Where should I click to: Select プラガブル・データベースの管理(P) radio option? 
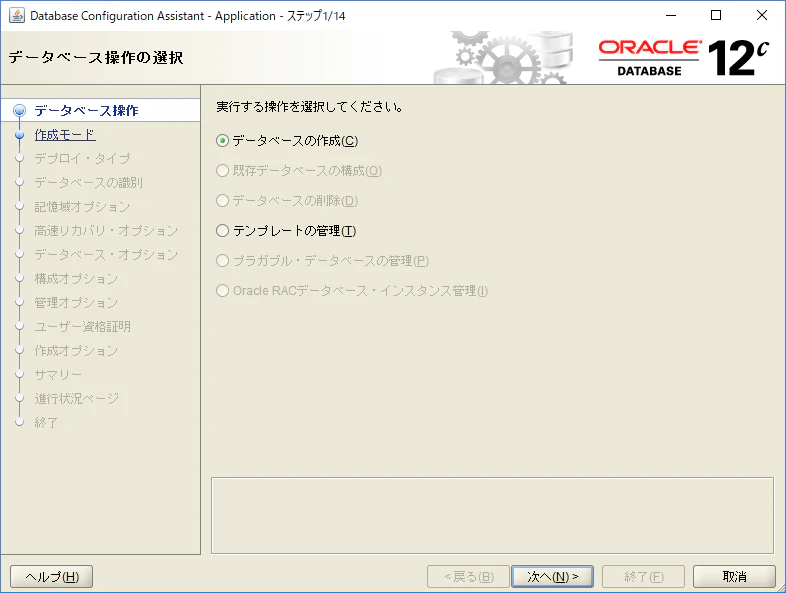(x=322, y=261)
